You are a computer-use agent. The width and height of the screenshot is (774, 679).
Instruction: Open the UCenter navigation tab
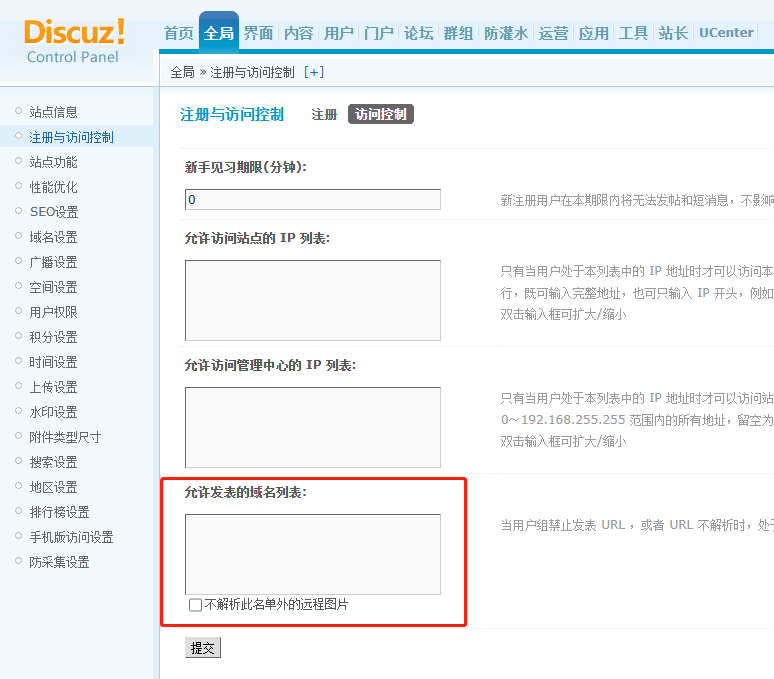(726, 33)
